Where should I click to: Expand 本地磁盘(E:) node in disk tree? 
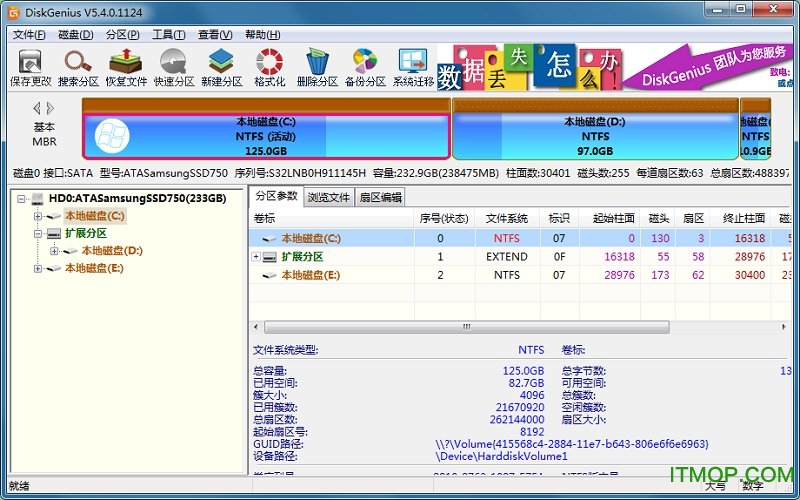(37, 268)
